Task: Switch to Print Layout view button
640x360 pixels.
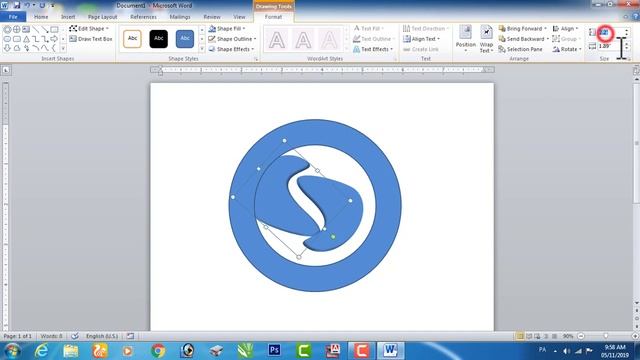Action: tap(520, 336)
